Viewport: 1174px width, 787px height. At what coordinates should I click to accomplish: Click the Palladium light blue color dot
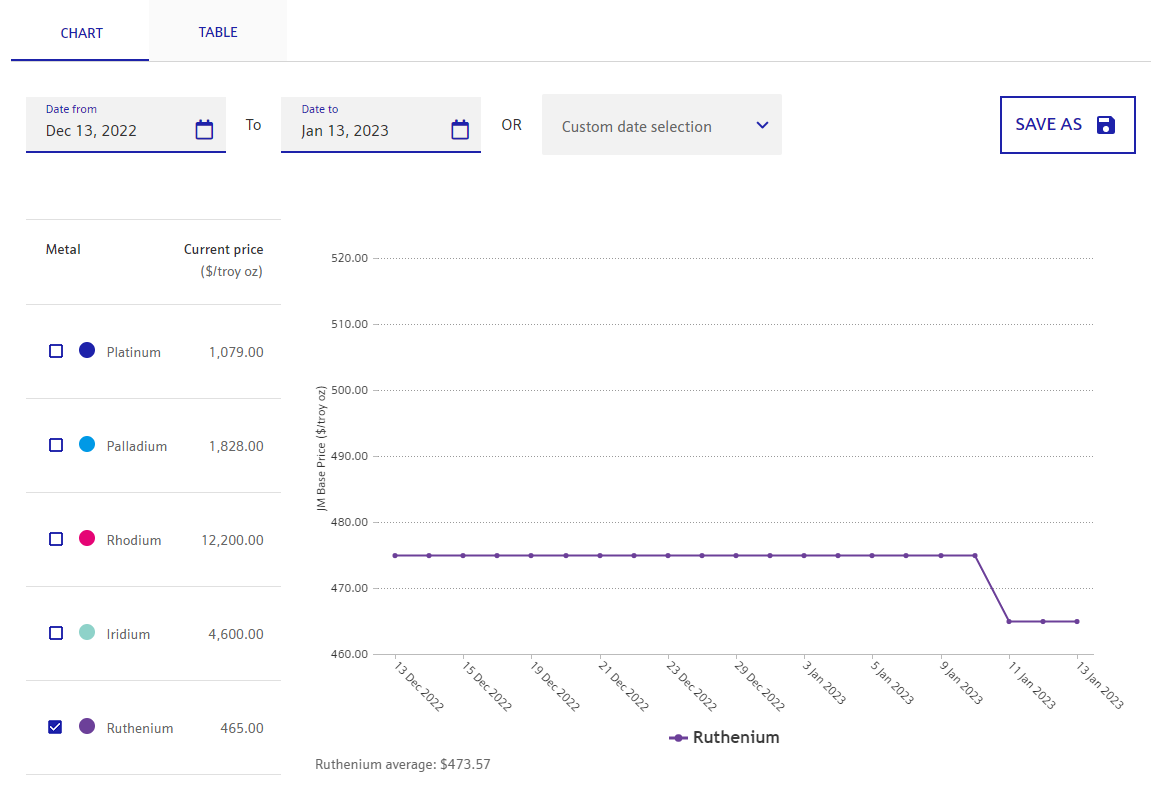click(x=87, y=445)
